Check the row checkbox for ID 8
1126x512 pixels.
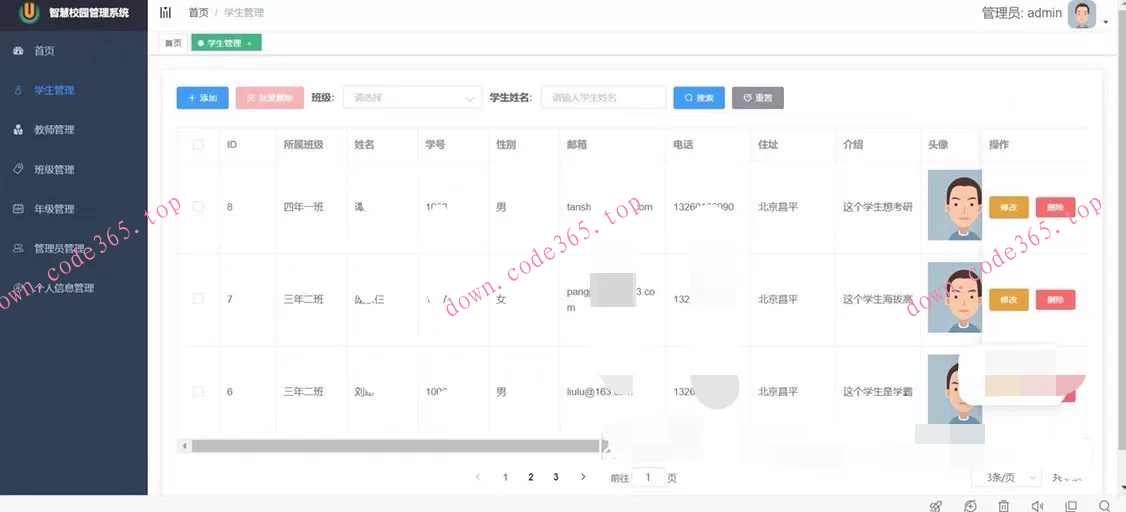pos(198,207)
